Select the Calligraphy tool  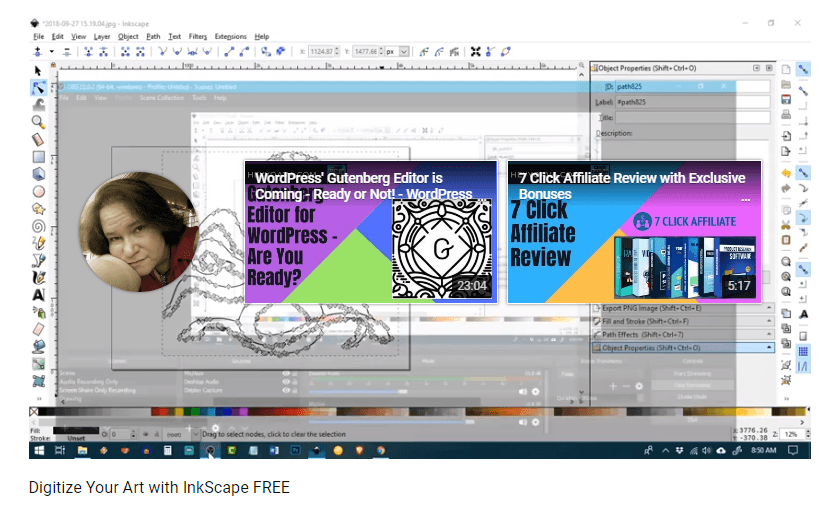click(38, 278)
